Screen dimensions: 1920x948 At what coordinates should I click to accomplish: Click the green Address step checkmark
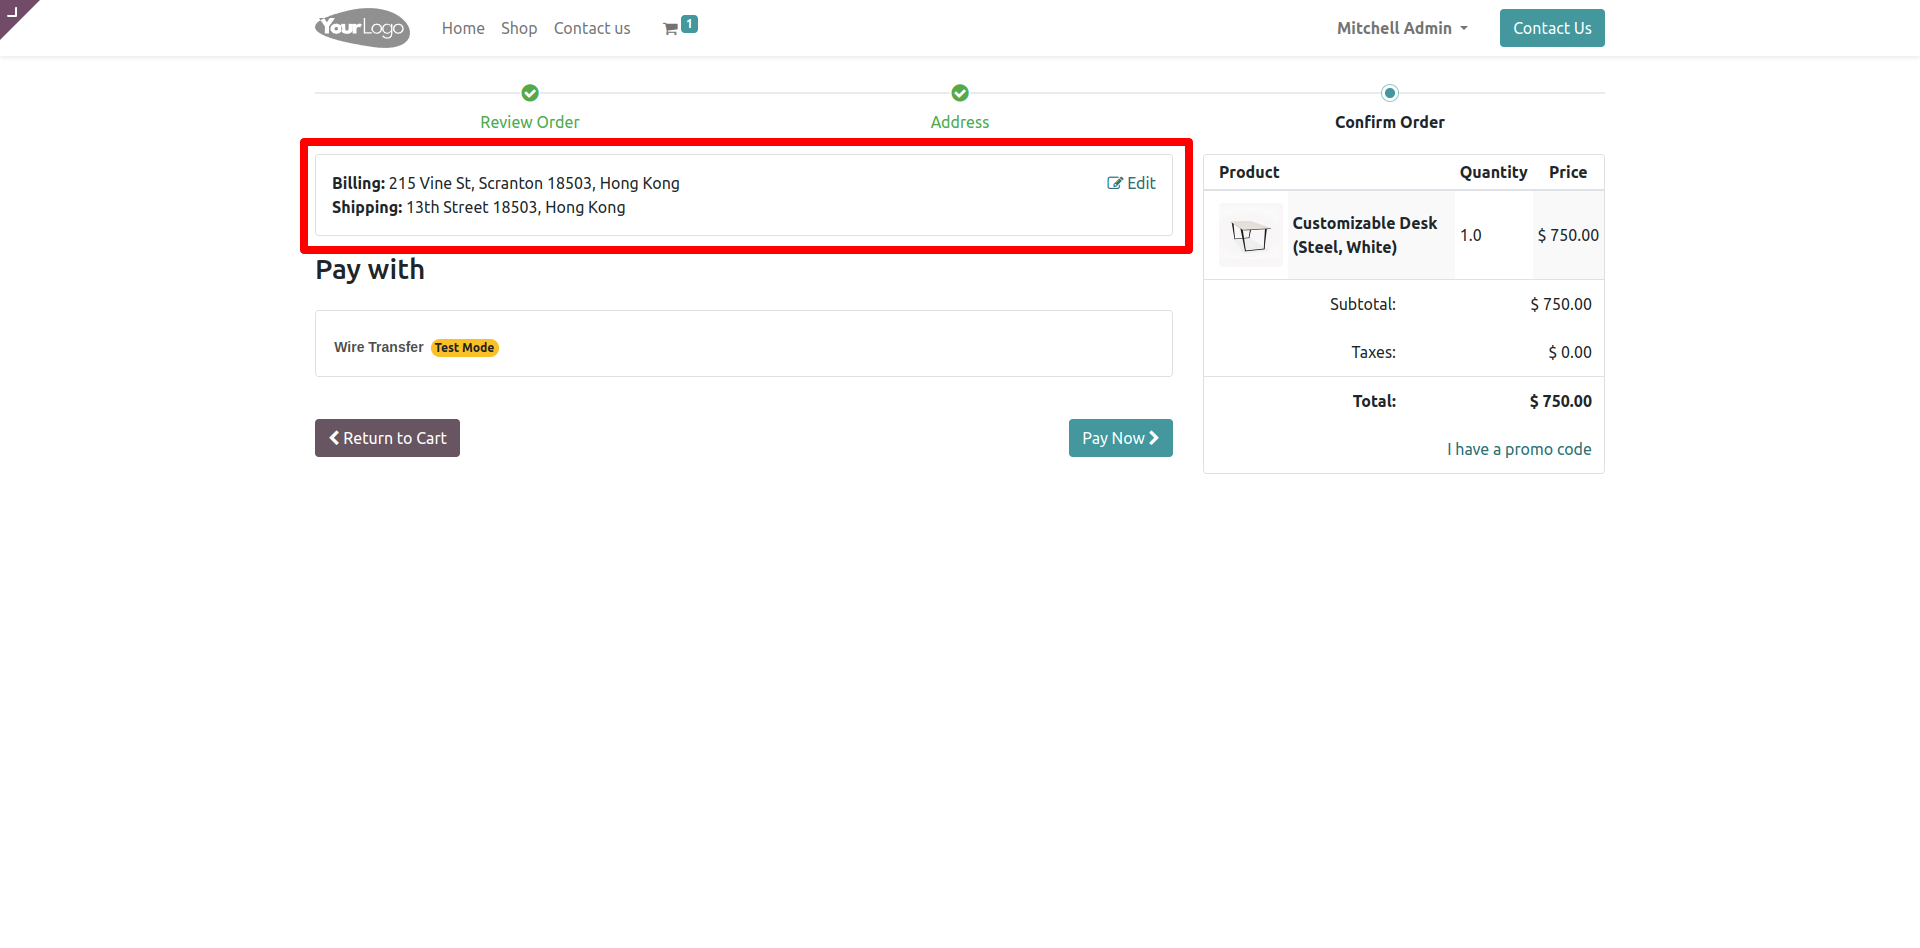pos(960,93)
